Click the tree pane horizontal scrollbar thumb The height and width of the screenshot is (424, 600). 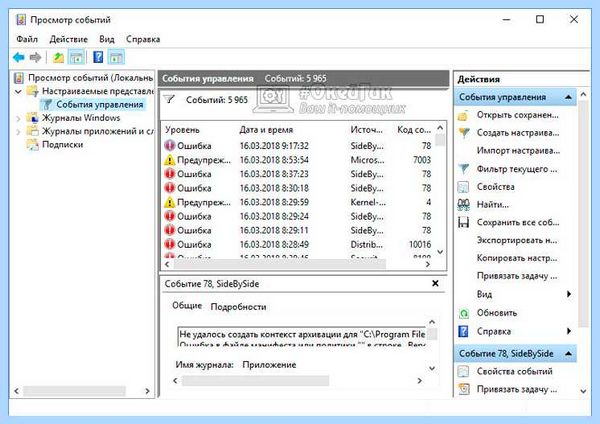click(74, 391)
